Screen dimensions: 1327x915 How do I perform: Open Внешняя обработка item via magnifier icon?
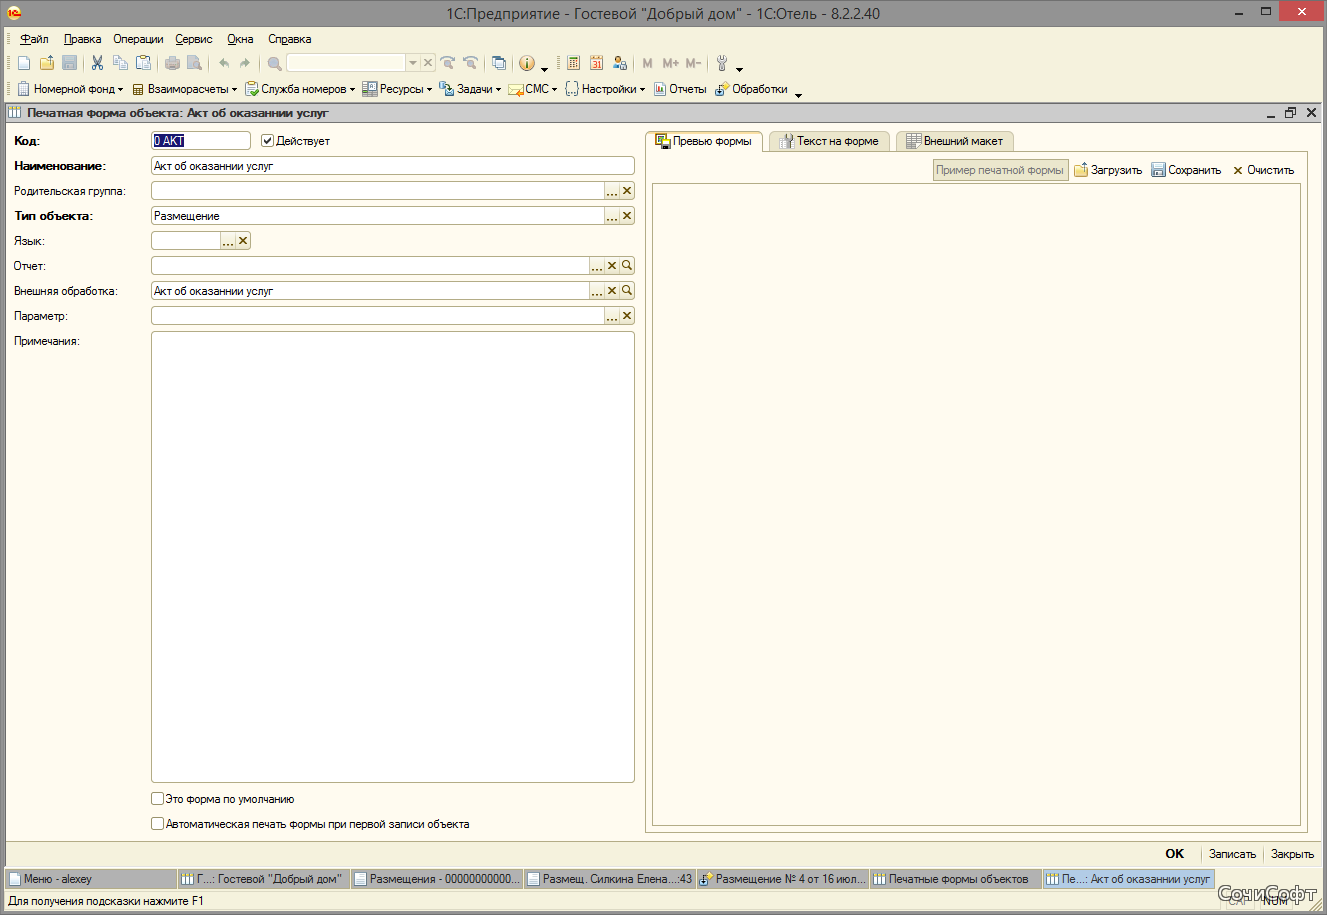[x=627, y=291]
